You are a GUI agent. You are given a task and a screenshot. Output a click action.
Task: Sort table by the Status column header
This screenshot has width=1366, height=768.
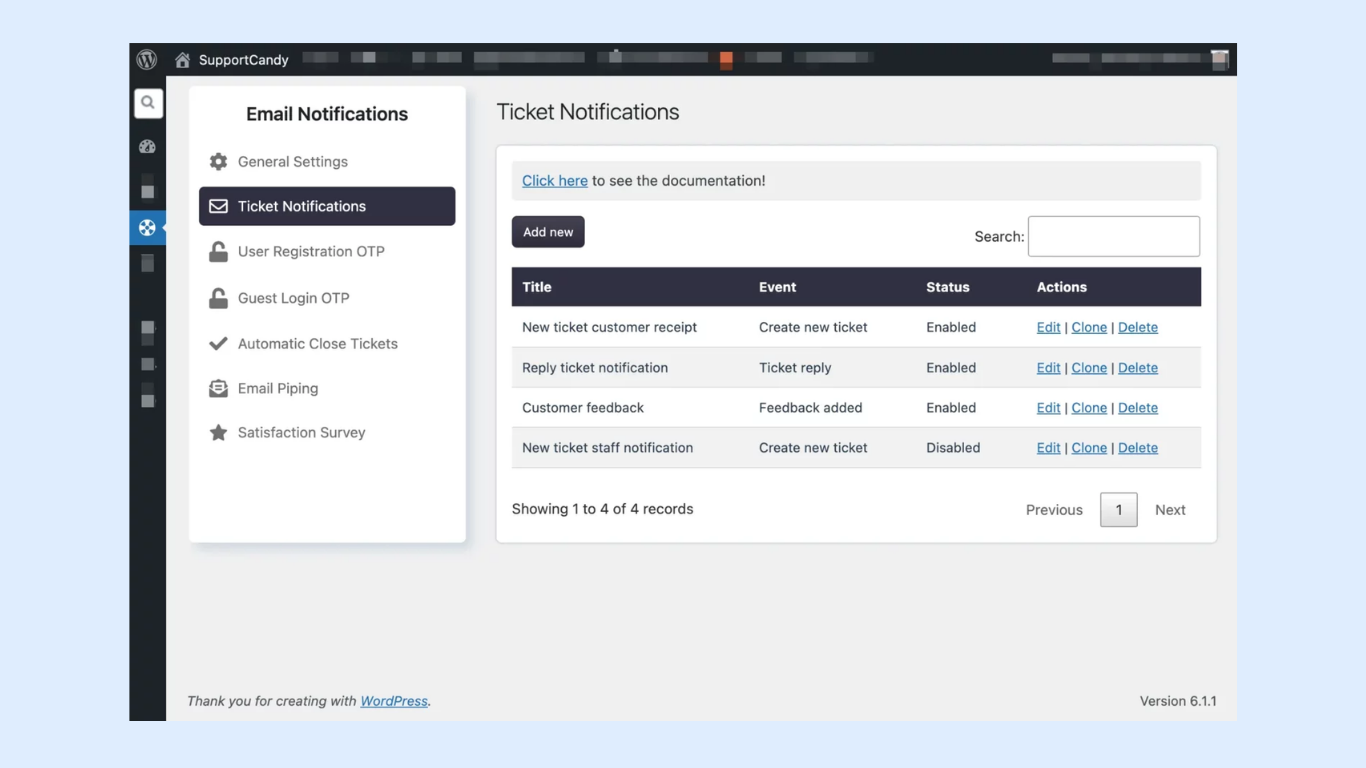(947, 287)
